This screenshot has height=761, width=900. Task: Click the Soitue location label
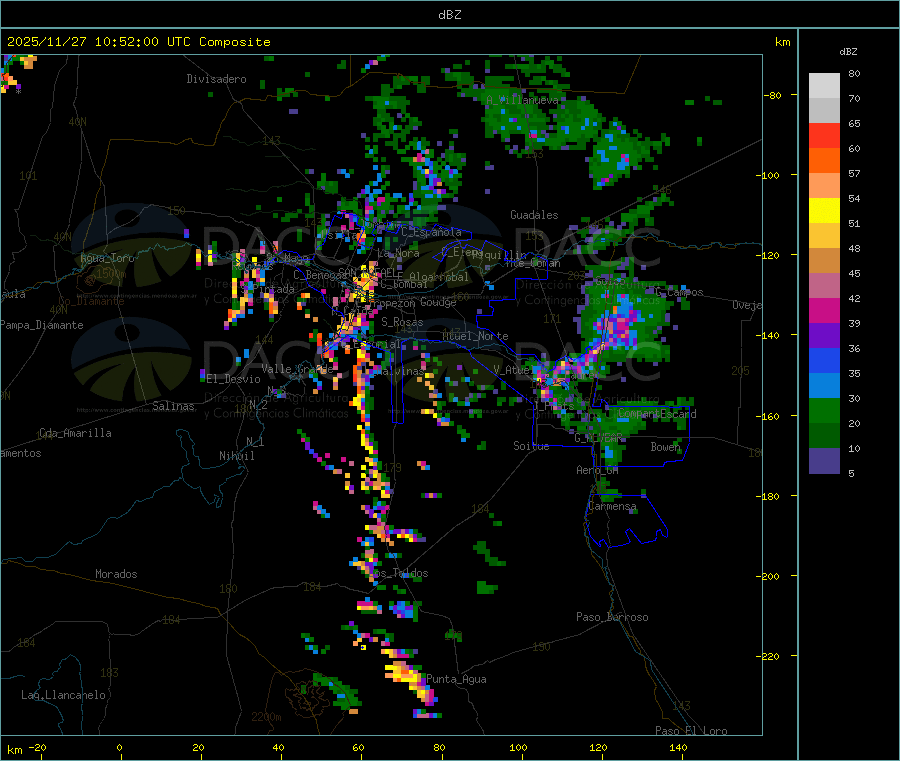pyautogui.click(x=531, y=446)
